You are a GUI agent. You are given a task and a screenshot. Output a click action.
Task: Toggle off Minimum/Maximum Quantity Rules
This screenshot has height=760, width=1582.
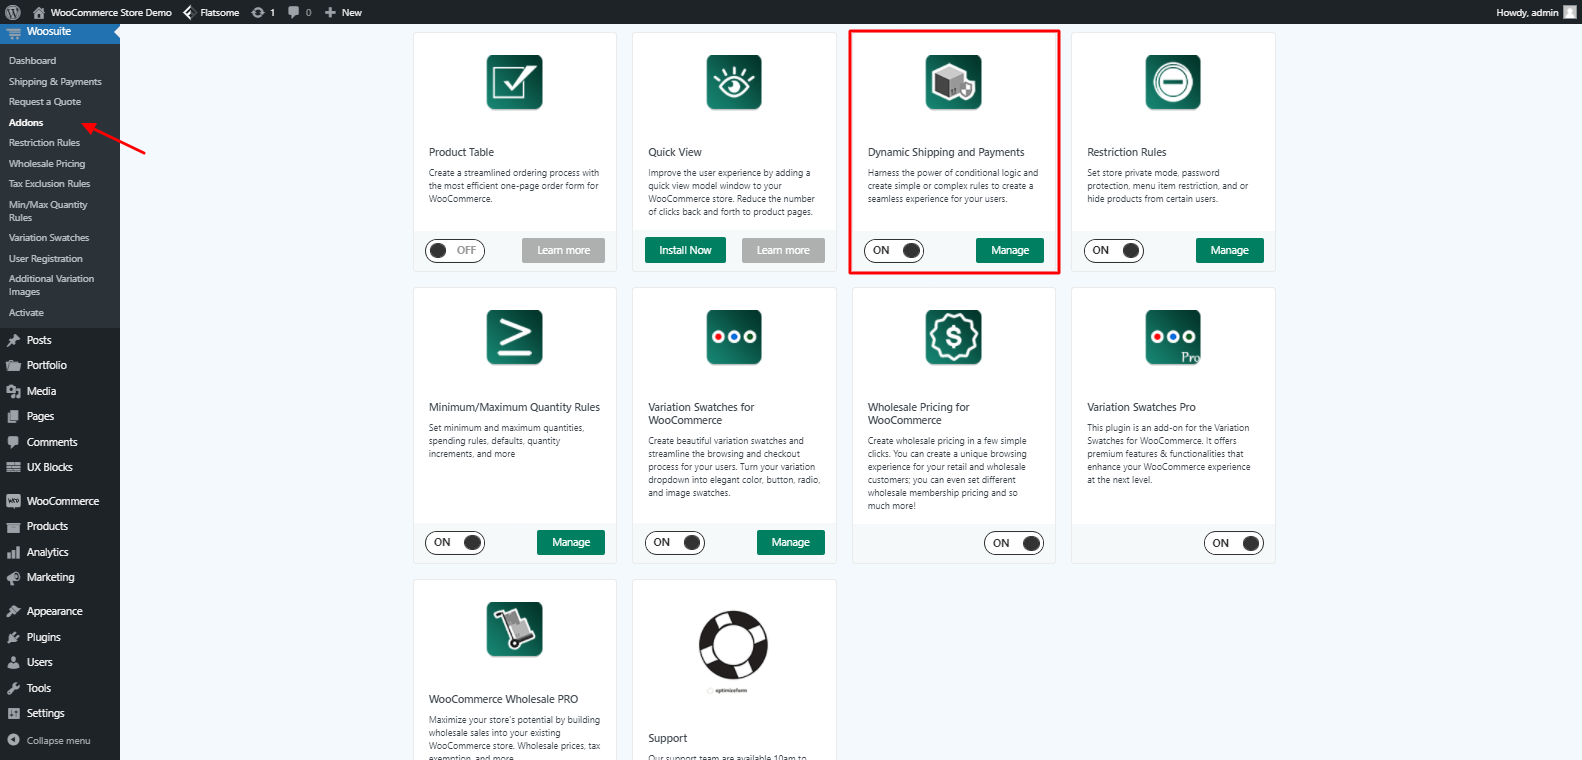coord(455,542)
